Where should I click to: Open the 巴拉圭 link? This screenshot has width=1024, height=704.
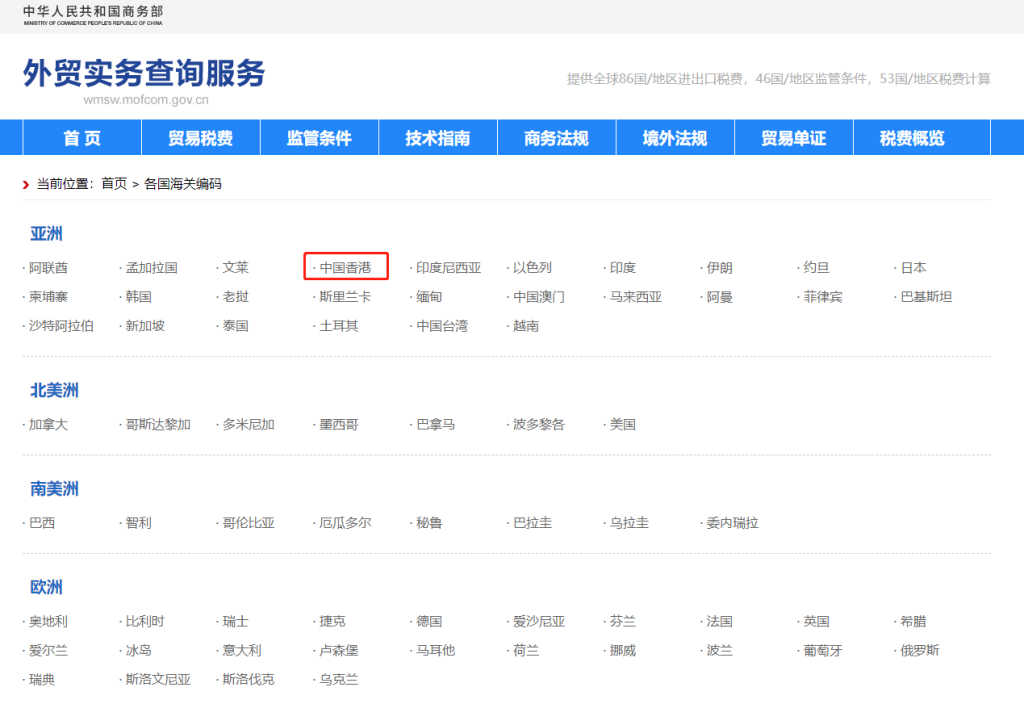coord(532,523)
